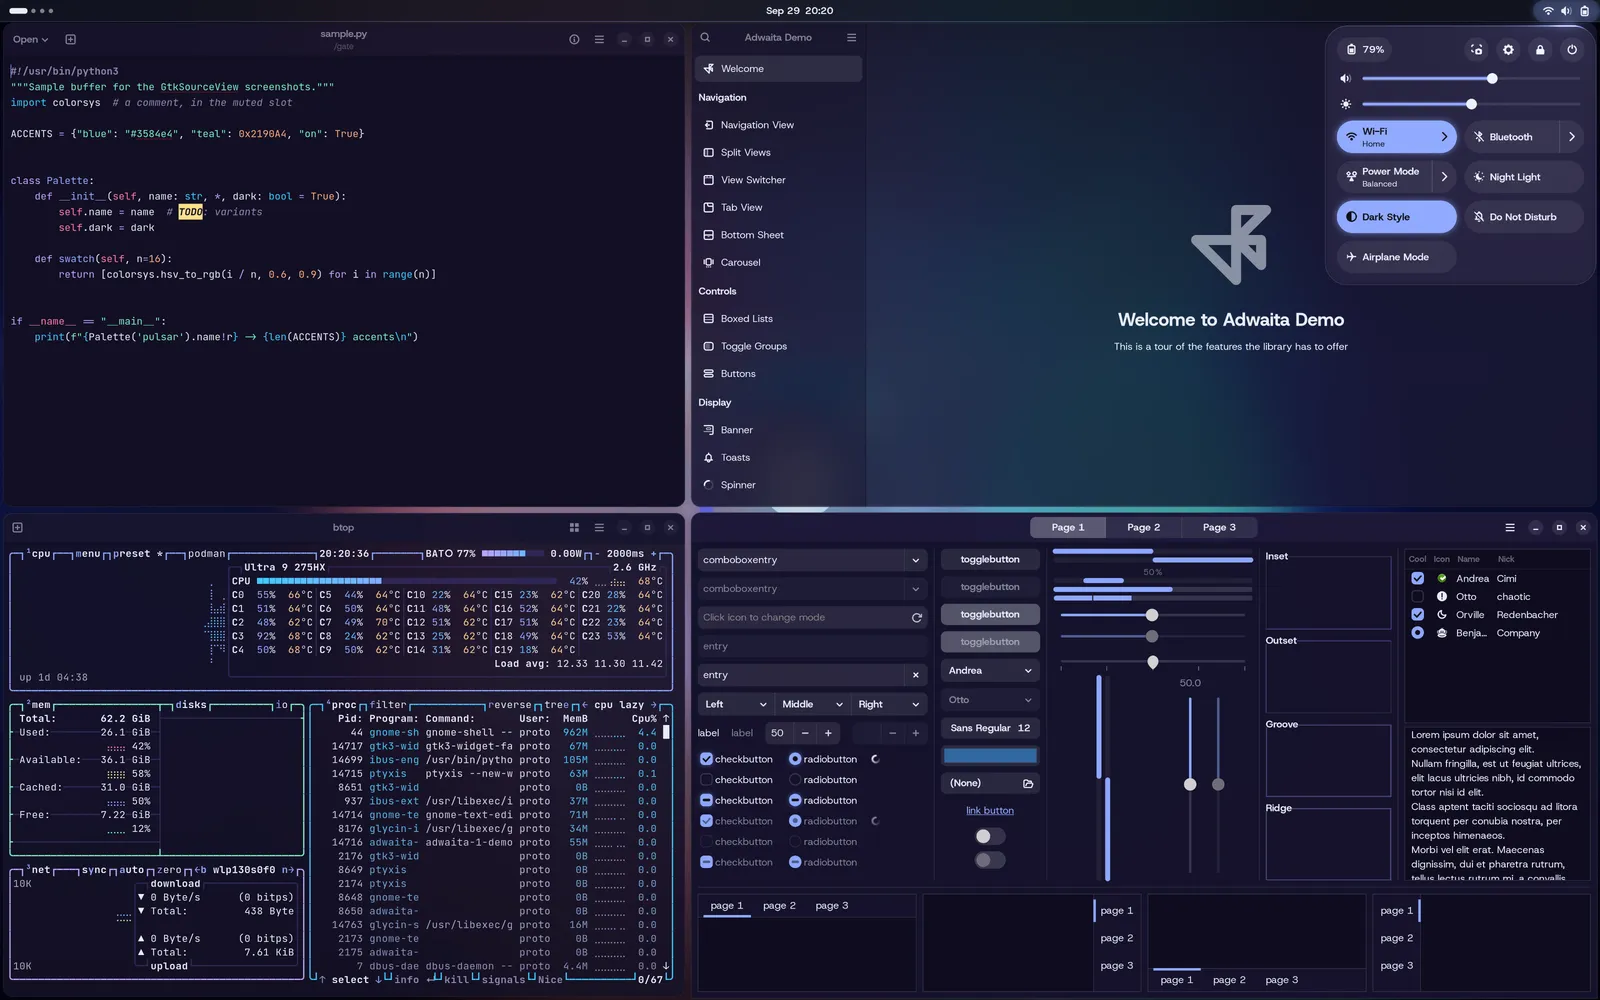Image resolution: width=1600 pixels, height=1000 pixels.
Task: Click the Sans Regular 12 font button
Action: pyautogui.click(x=990, y=728)
